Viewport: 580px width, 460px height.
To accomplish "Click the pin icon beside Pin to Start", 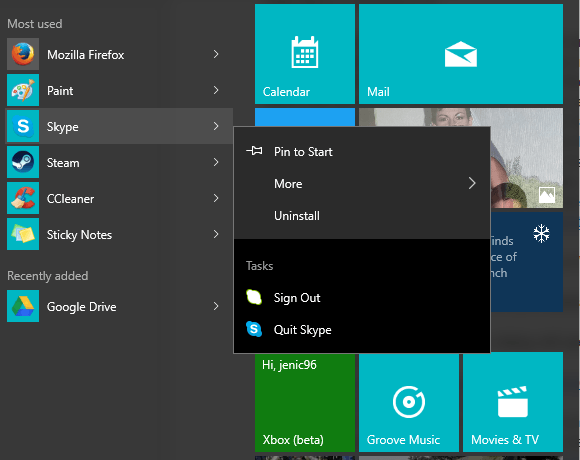I will click(254, 151).
